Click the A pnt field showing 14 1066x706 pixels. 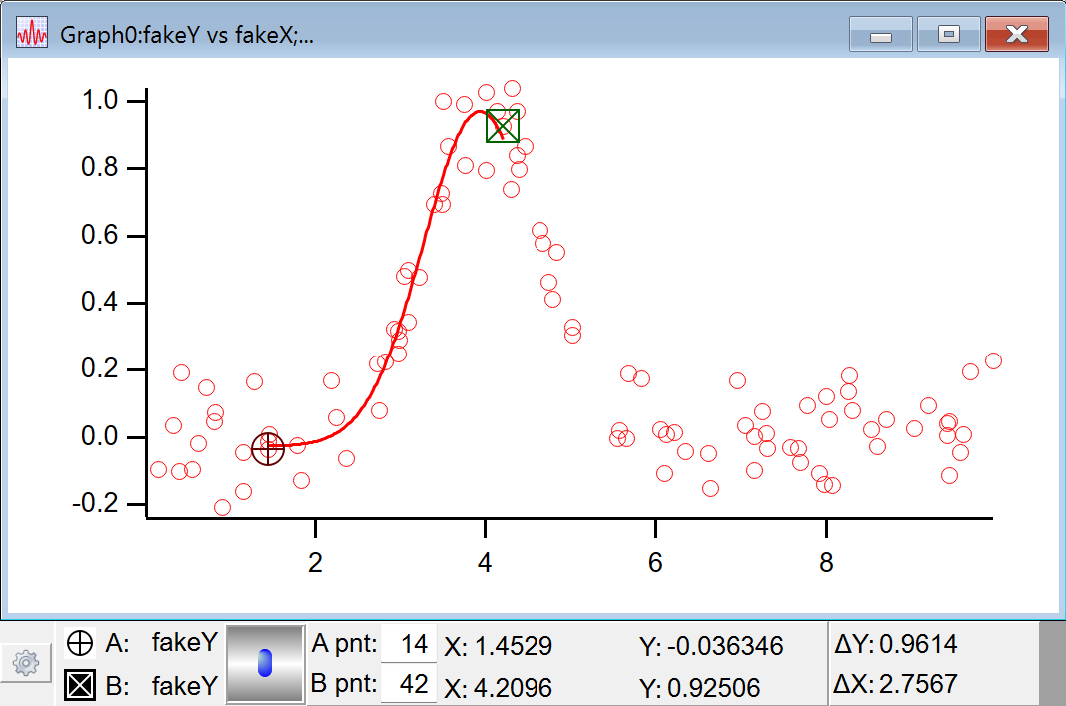coord(410,645)
